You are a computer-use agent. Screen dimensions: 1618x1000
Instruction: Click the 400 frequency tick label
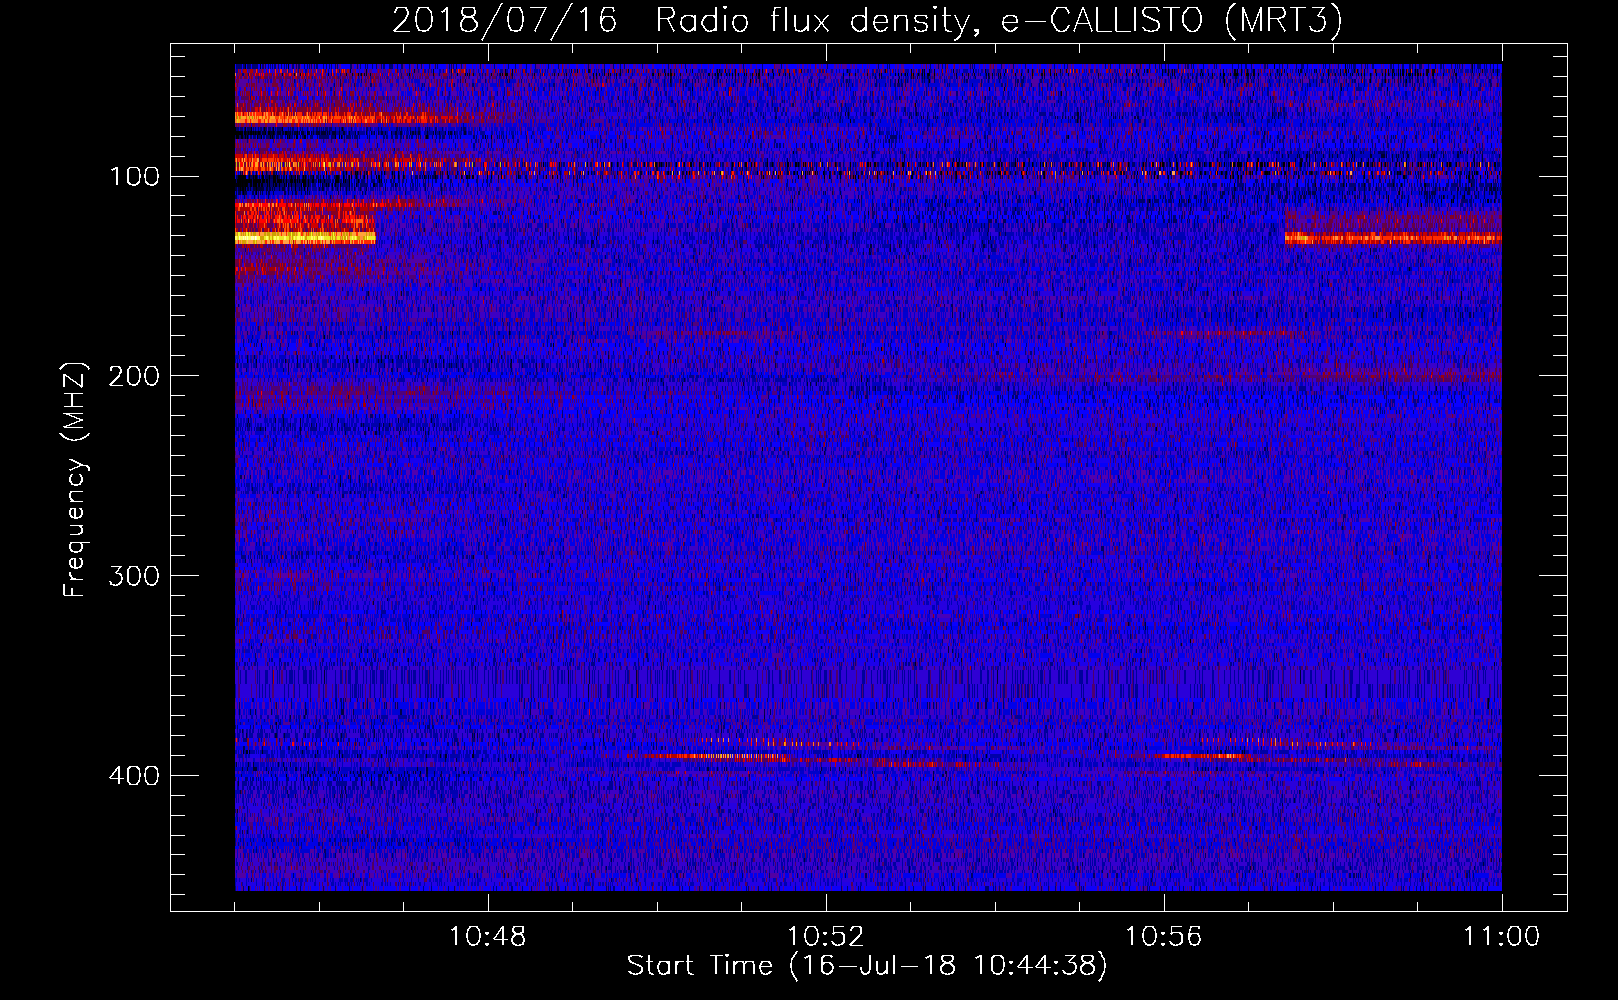click(x=135, y=776)
